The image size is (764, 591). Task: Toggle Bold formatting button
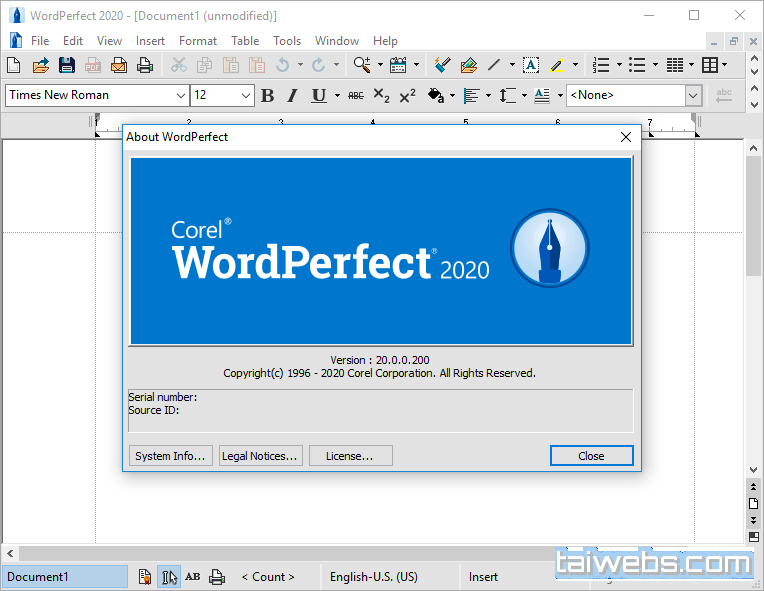267,95
